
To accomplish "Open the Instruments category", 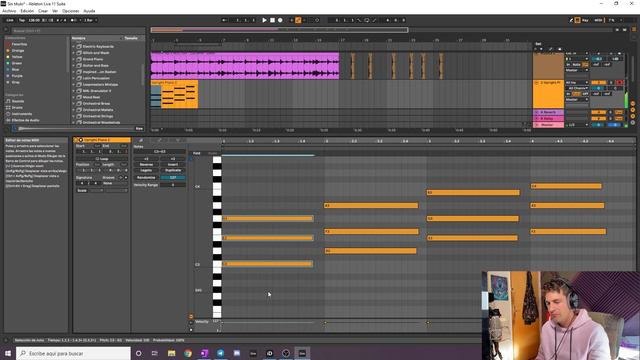I will pos(22,114).
